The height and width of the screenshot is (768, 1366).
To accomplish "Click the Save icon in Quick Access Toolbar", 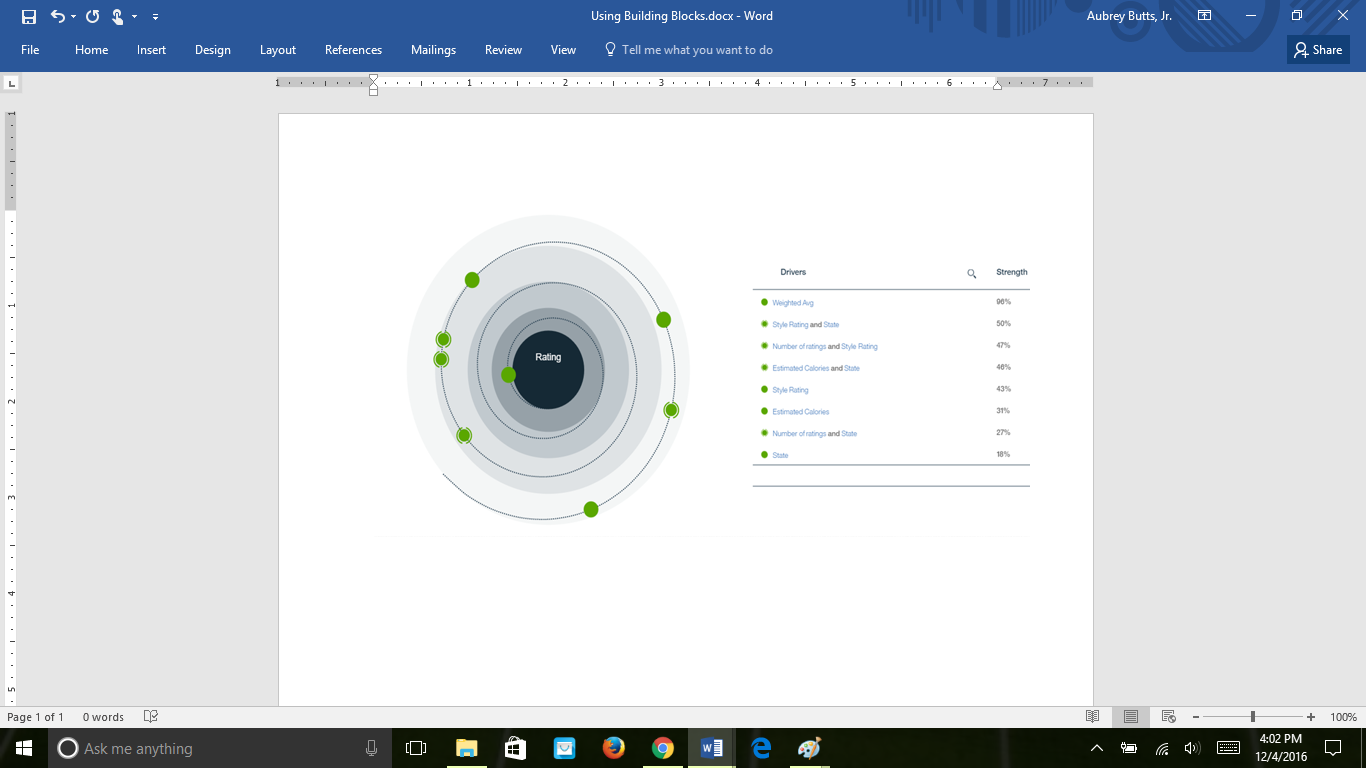I will [29, 16].
